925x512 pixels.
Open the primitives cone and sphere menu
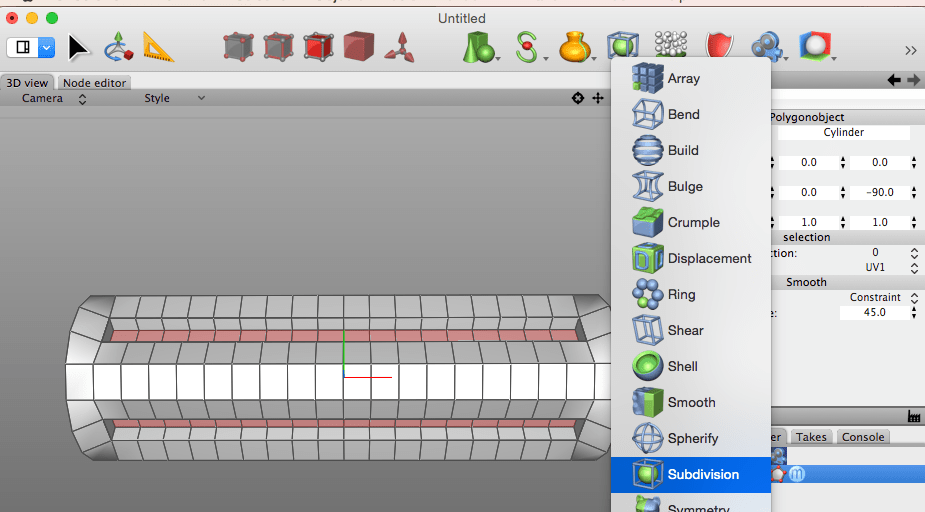480,47
